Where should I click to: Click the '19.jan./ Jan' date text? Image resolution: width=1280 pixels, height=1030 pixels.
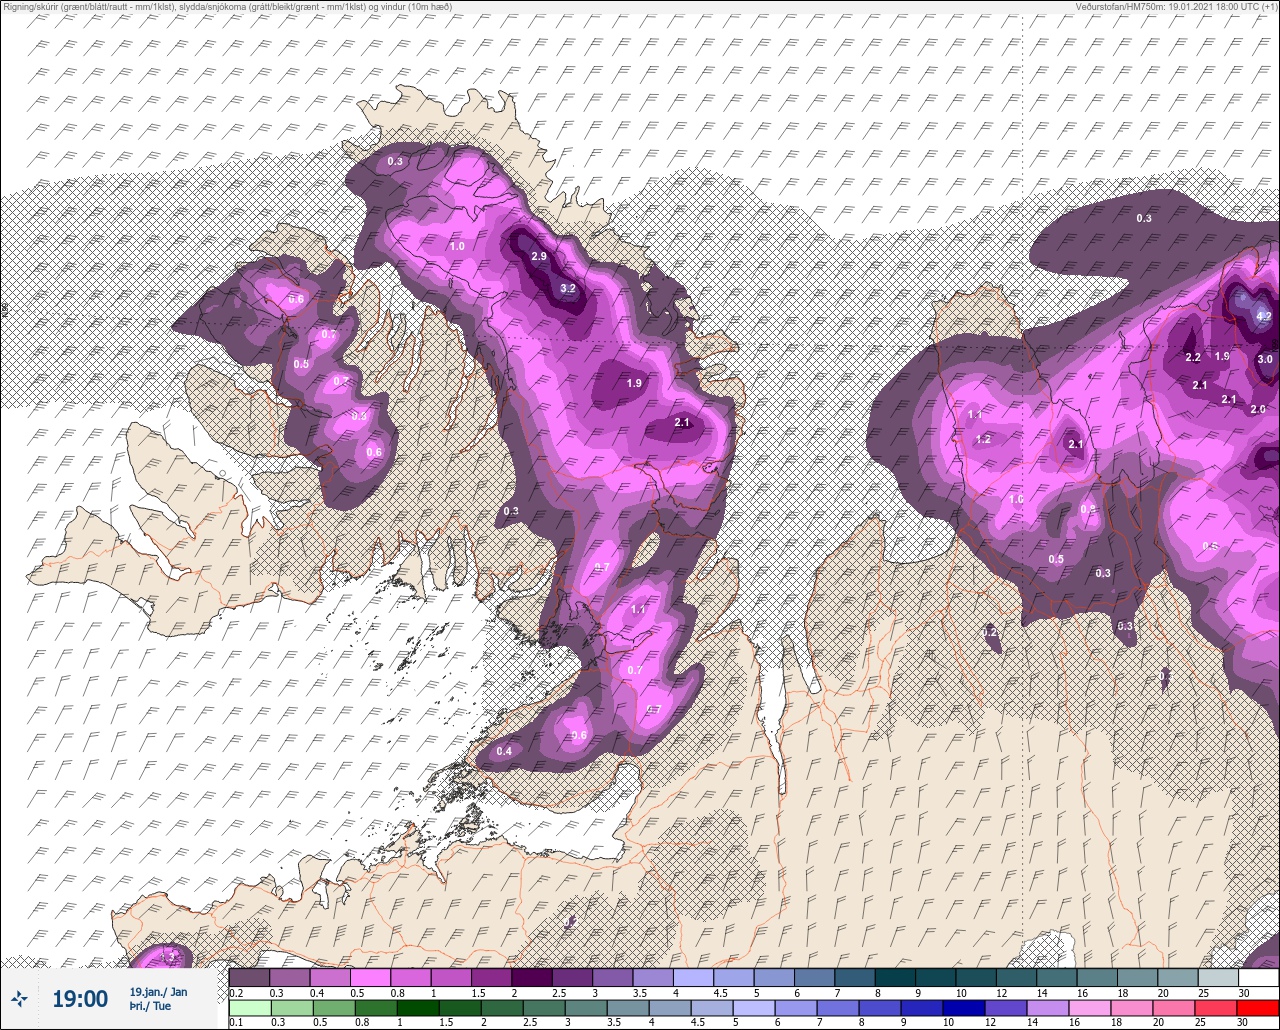(x=158, y=991)
